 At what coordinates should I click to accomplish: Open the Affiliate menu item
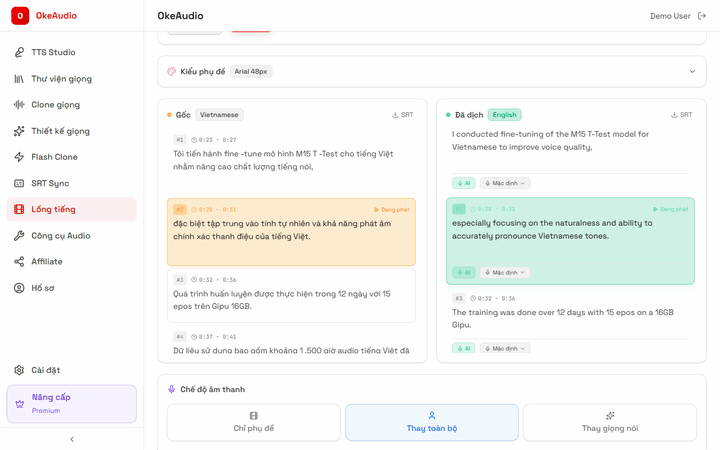point(46,262)
